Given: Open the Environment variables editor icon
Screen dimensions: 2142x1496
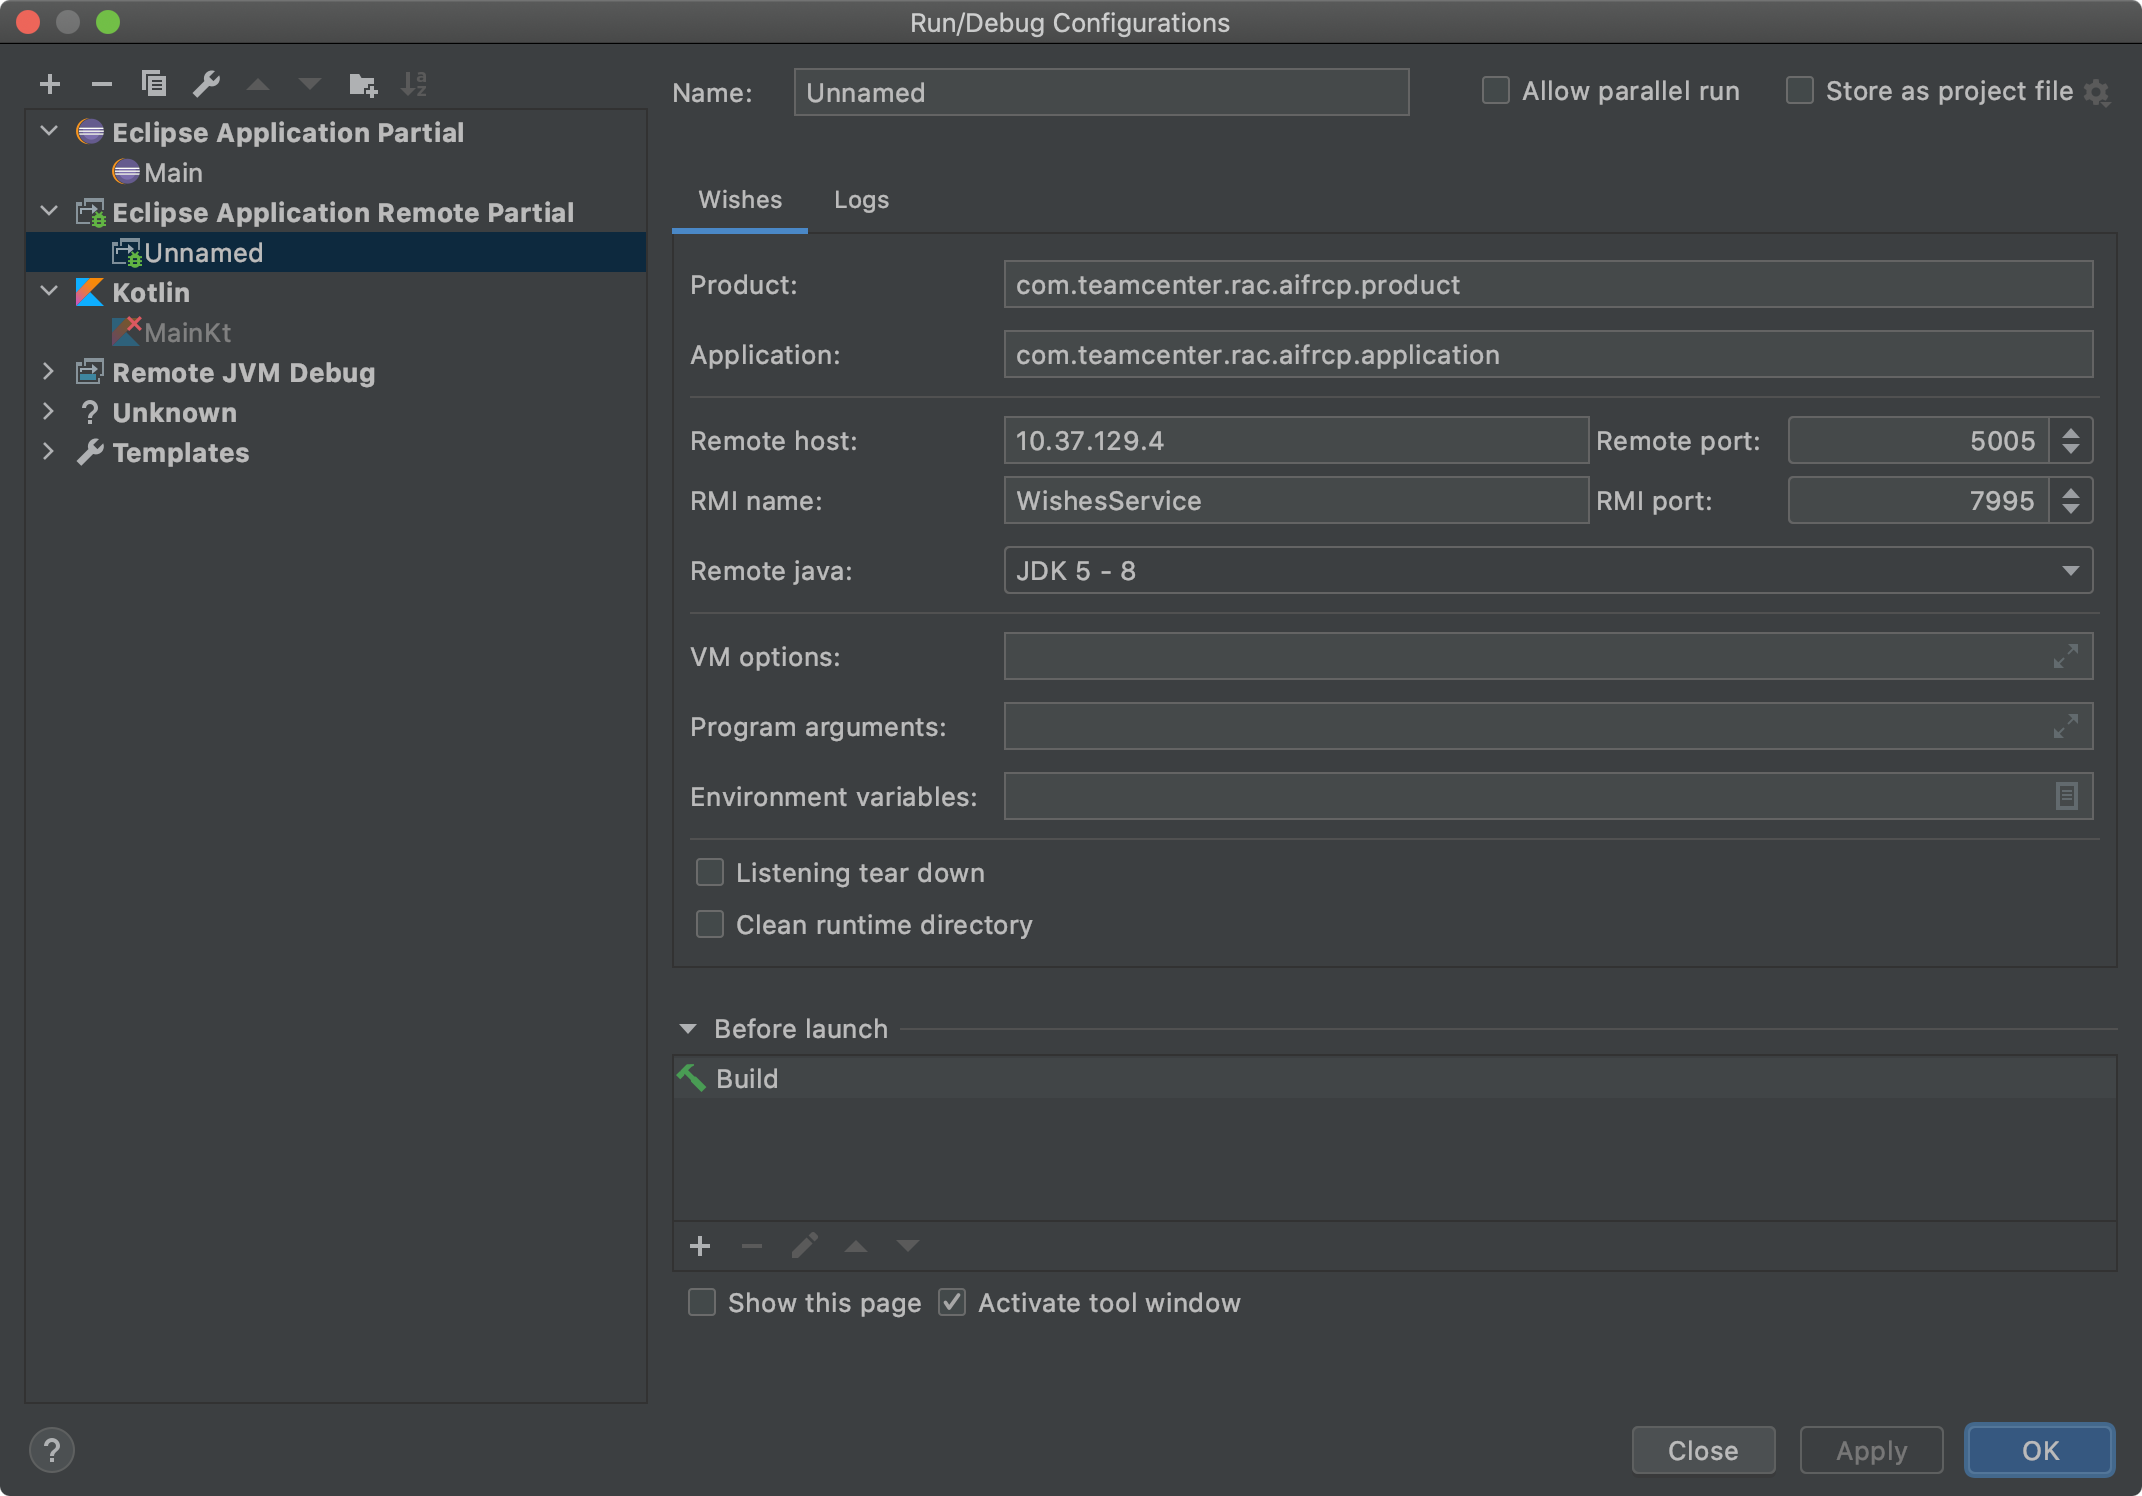Looking at the screenshot, I should click(2067, 796).
